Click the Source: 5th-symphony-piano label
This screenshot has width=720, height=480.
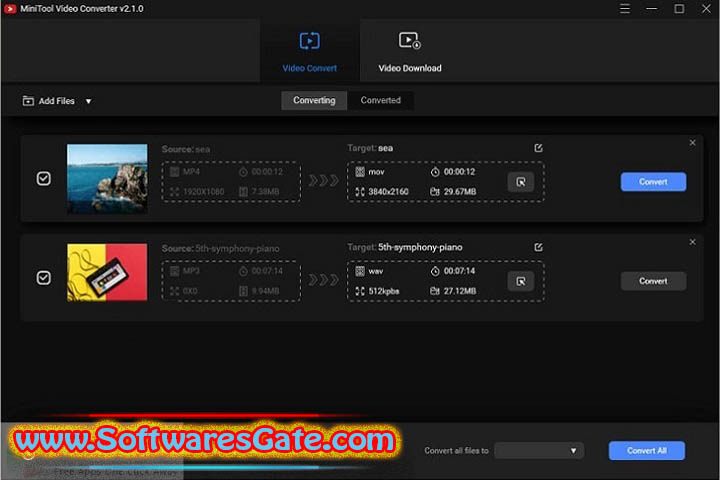point(220,248)
